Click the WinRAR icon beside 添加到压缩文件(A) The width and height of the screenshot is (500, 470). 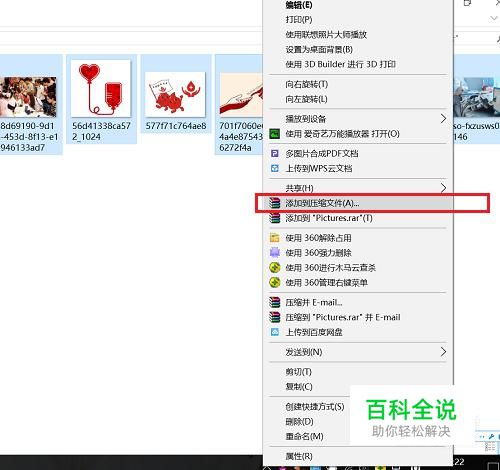[x=274, y=203]
